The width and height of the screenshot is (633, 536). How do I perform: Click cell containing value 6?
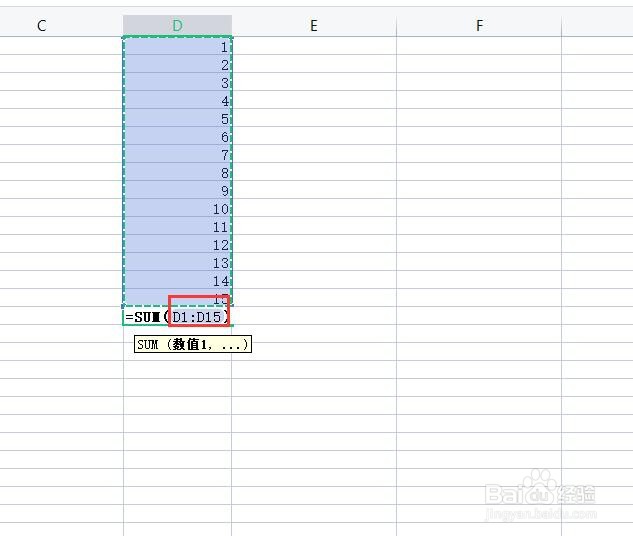click(177, 136)
